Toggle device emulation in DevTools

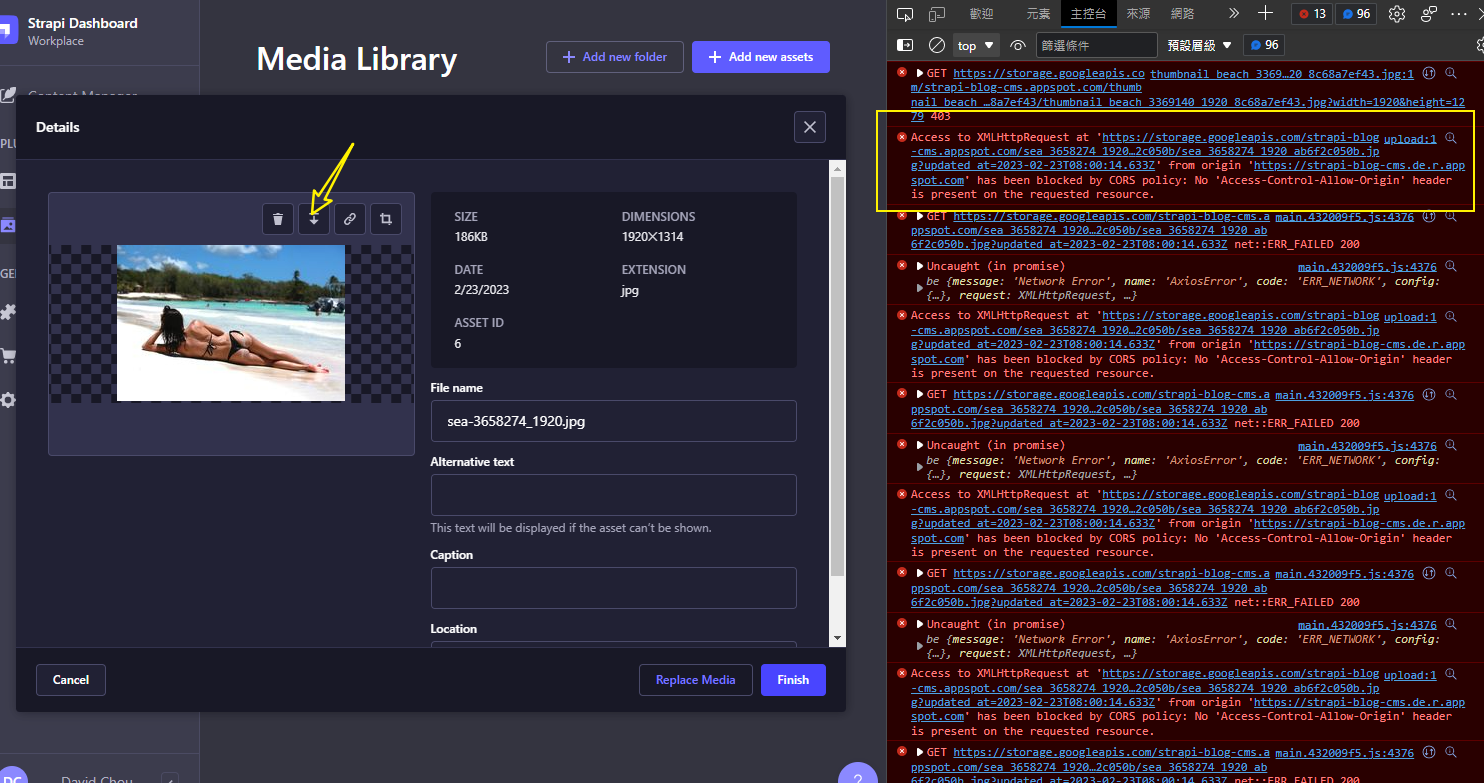click(937, 14)
